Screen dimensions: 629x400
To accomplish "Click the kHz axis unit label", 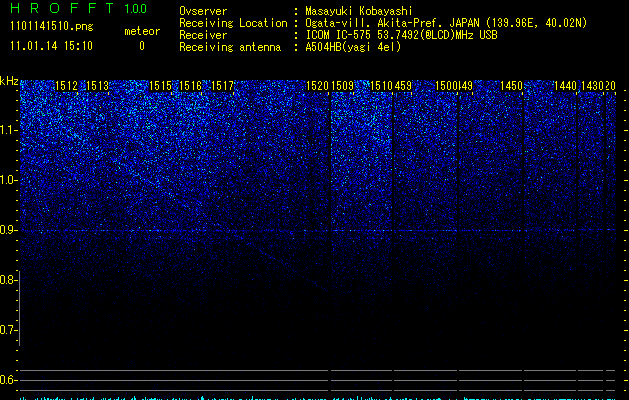I will pyautogui.click(x=9, y=81).
